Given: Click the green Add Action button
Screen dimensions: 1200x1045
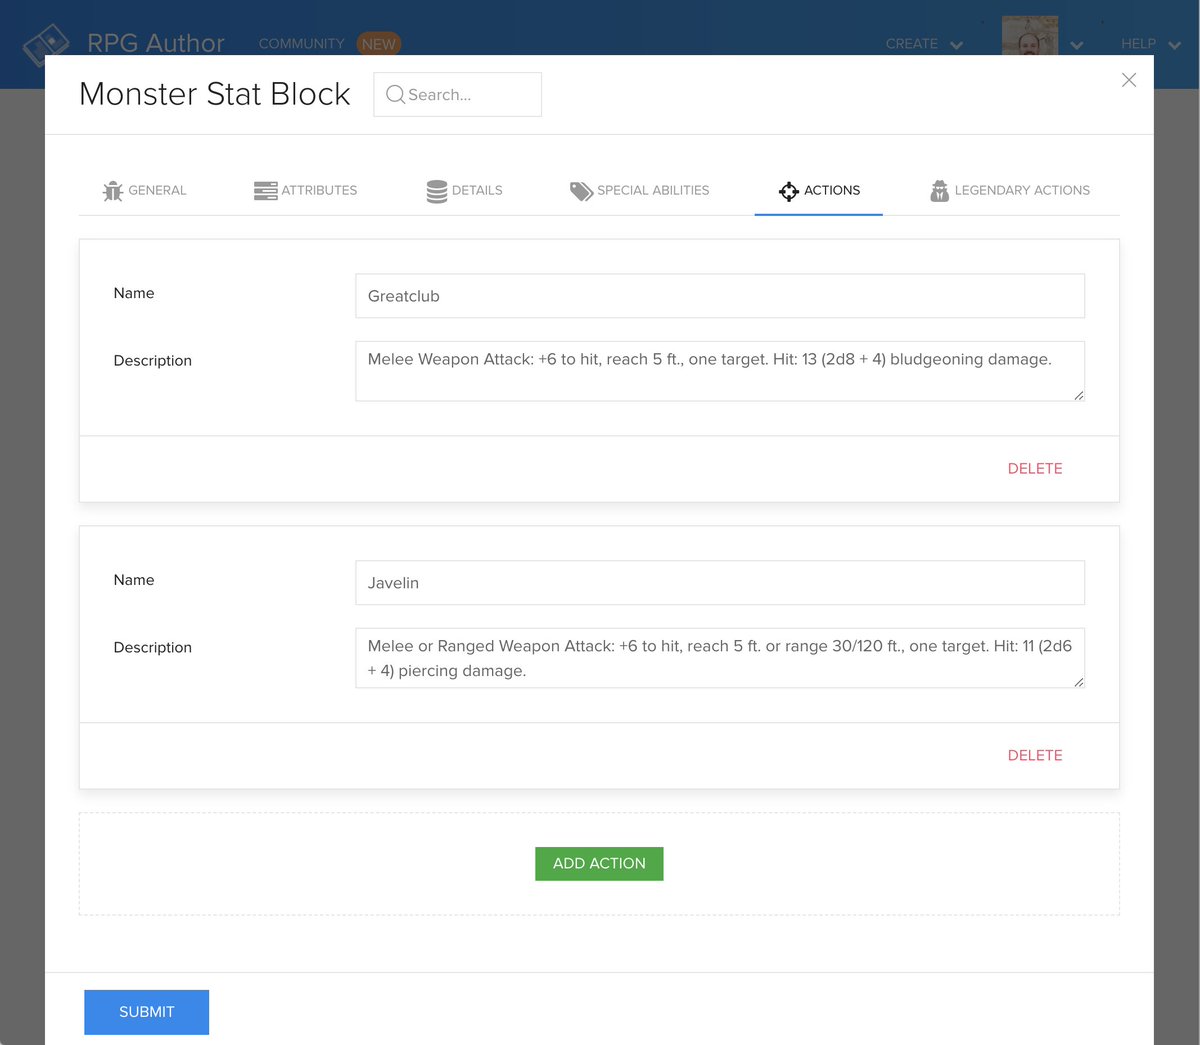Looking at the screenshot, I should [x=599, y=864].
